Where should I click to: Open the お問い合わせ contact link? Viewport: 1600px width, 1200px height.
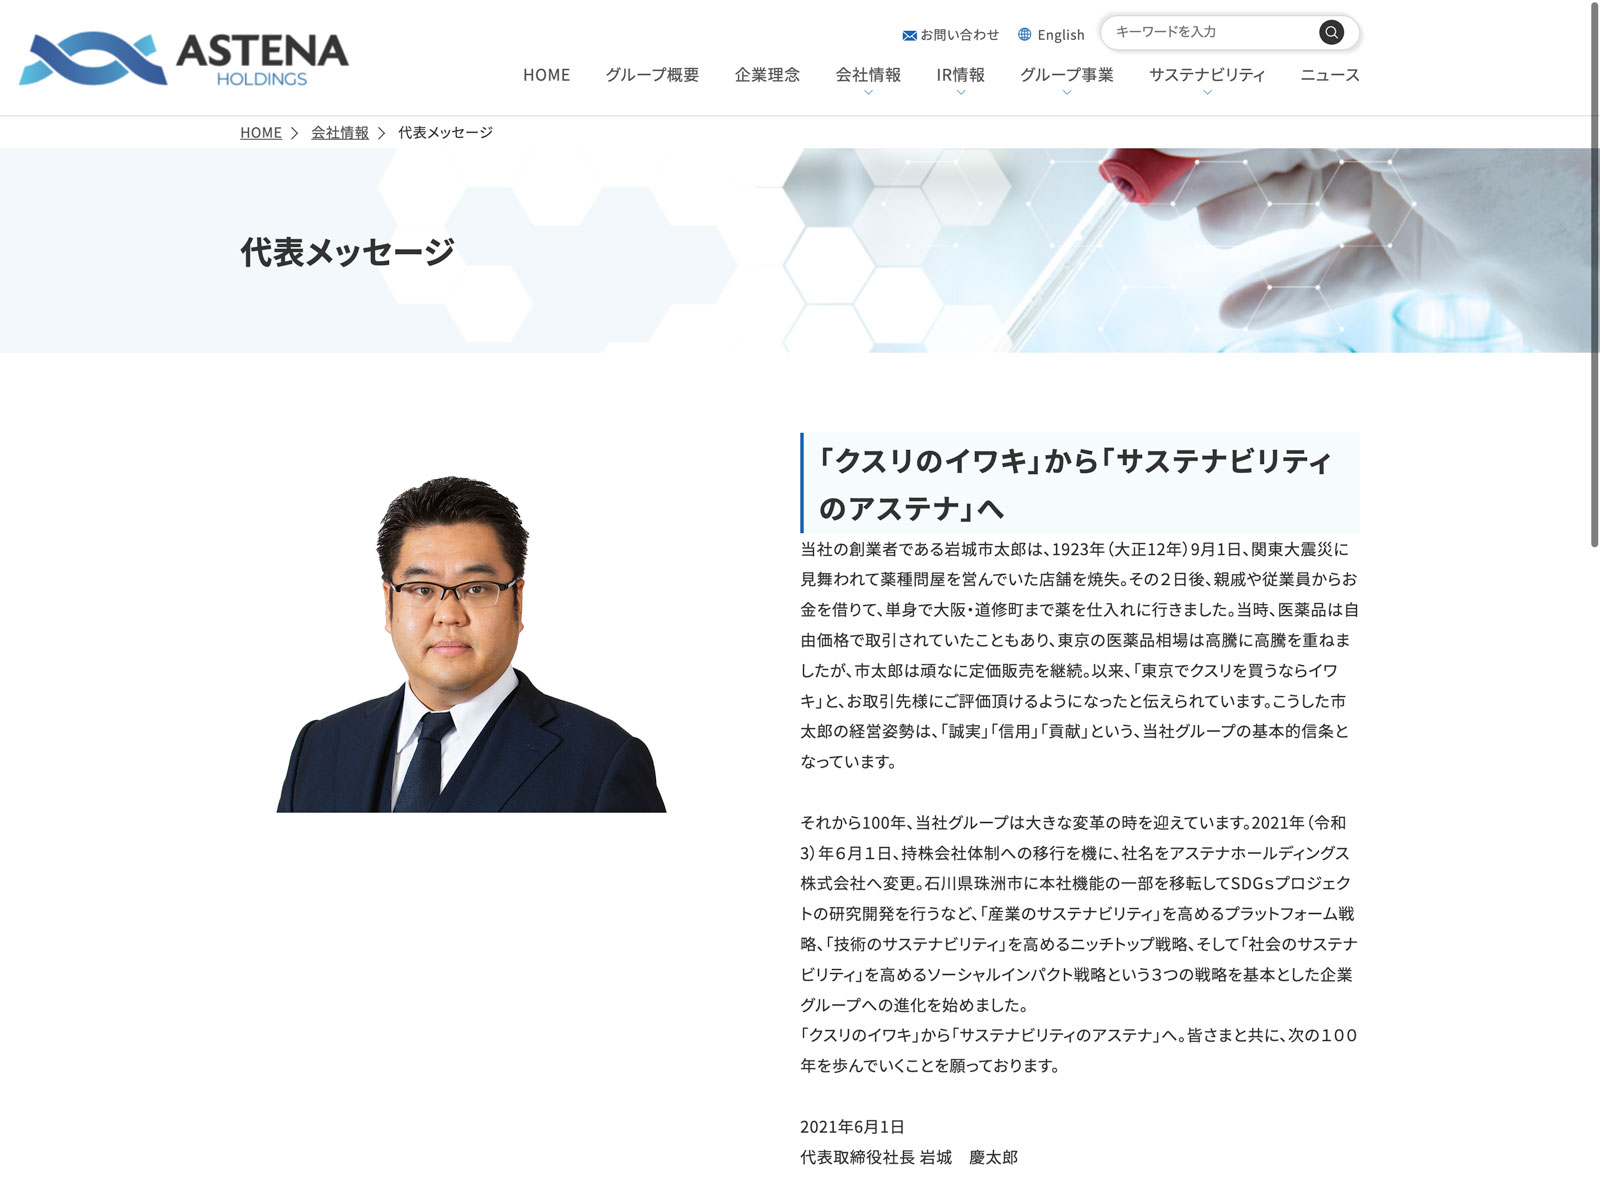coord(959,35)
